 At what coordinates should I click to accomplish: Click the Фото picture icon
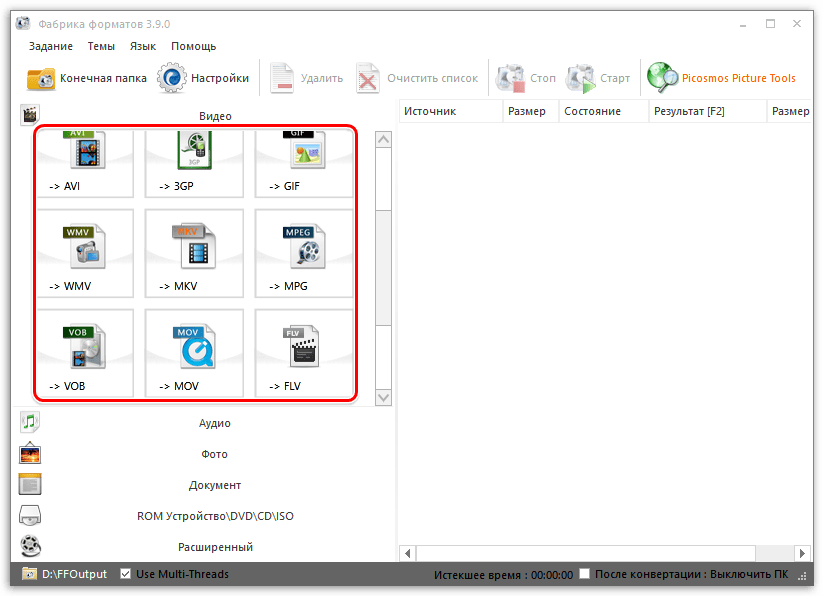click(30, 454)
